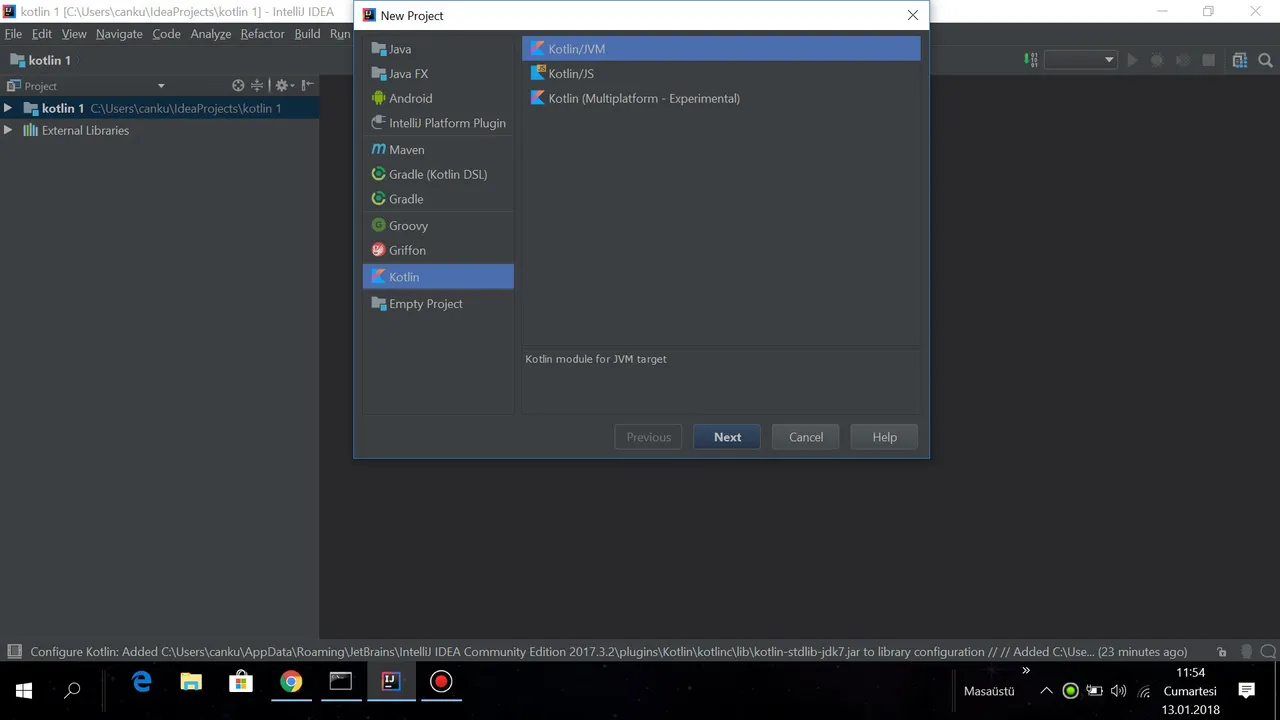Screen dimensions: 1280x720
Task: Click the Run play icon
Action: pos(1133,60)
